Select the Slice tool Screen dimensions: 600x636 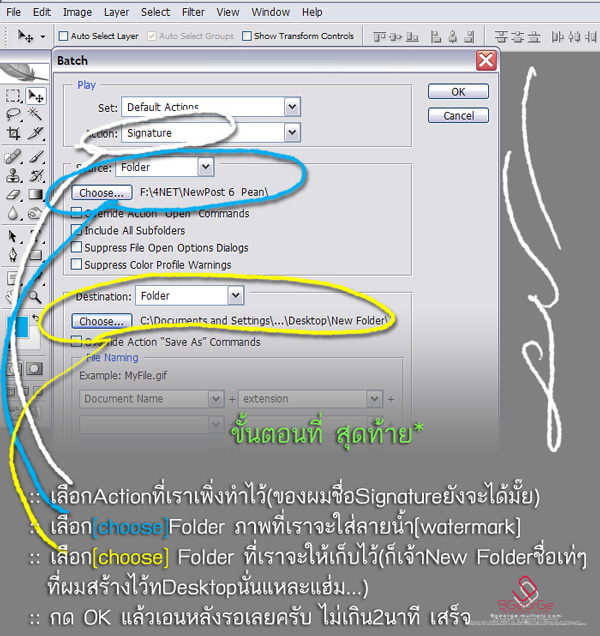(x=36, y=133)
